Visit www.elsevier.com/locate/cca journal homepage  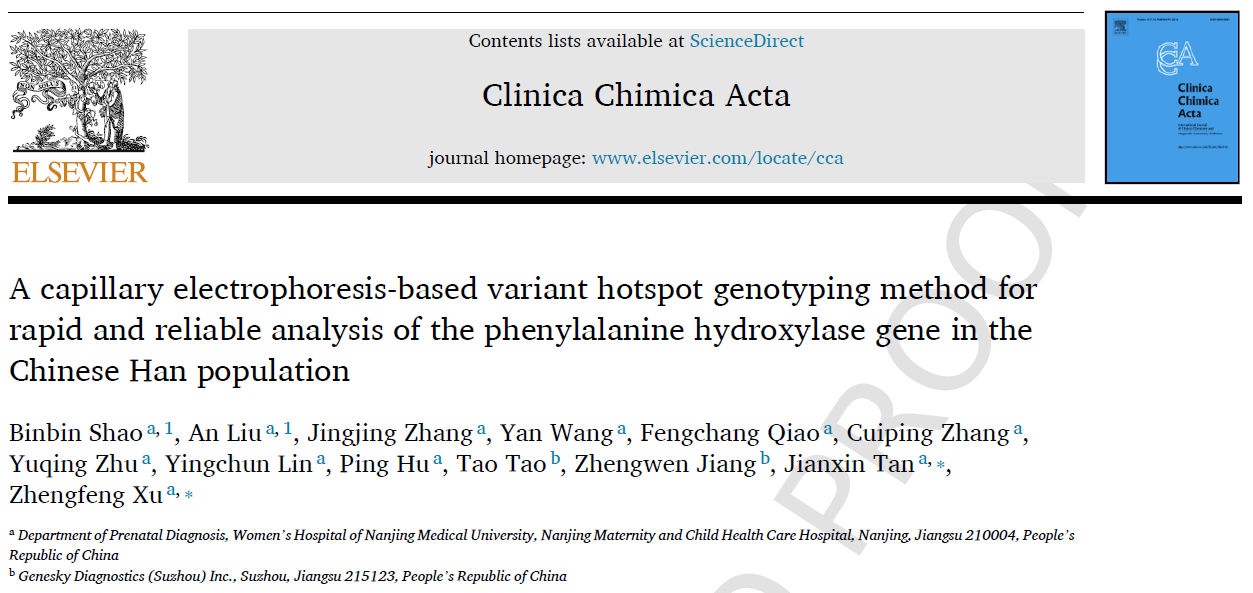click(718, 158)
